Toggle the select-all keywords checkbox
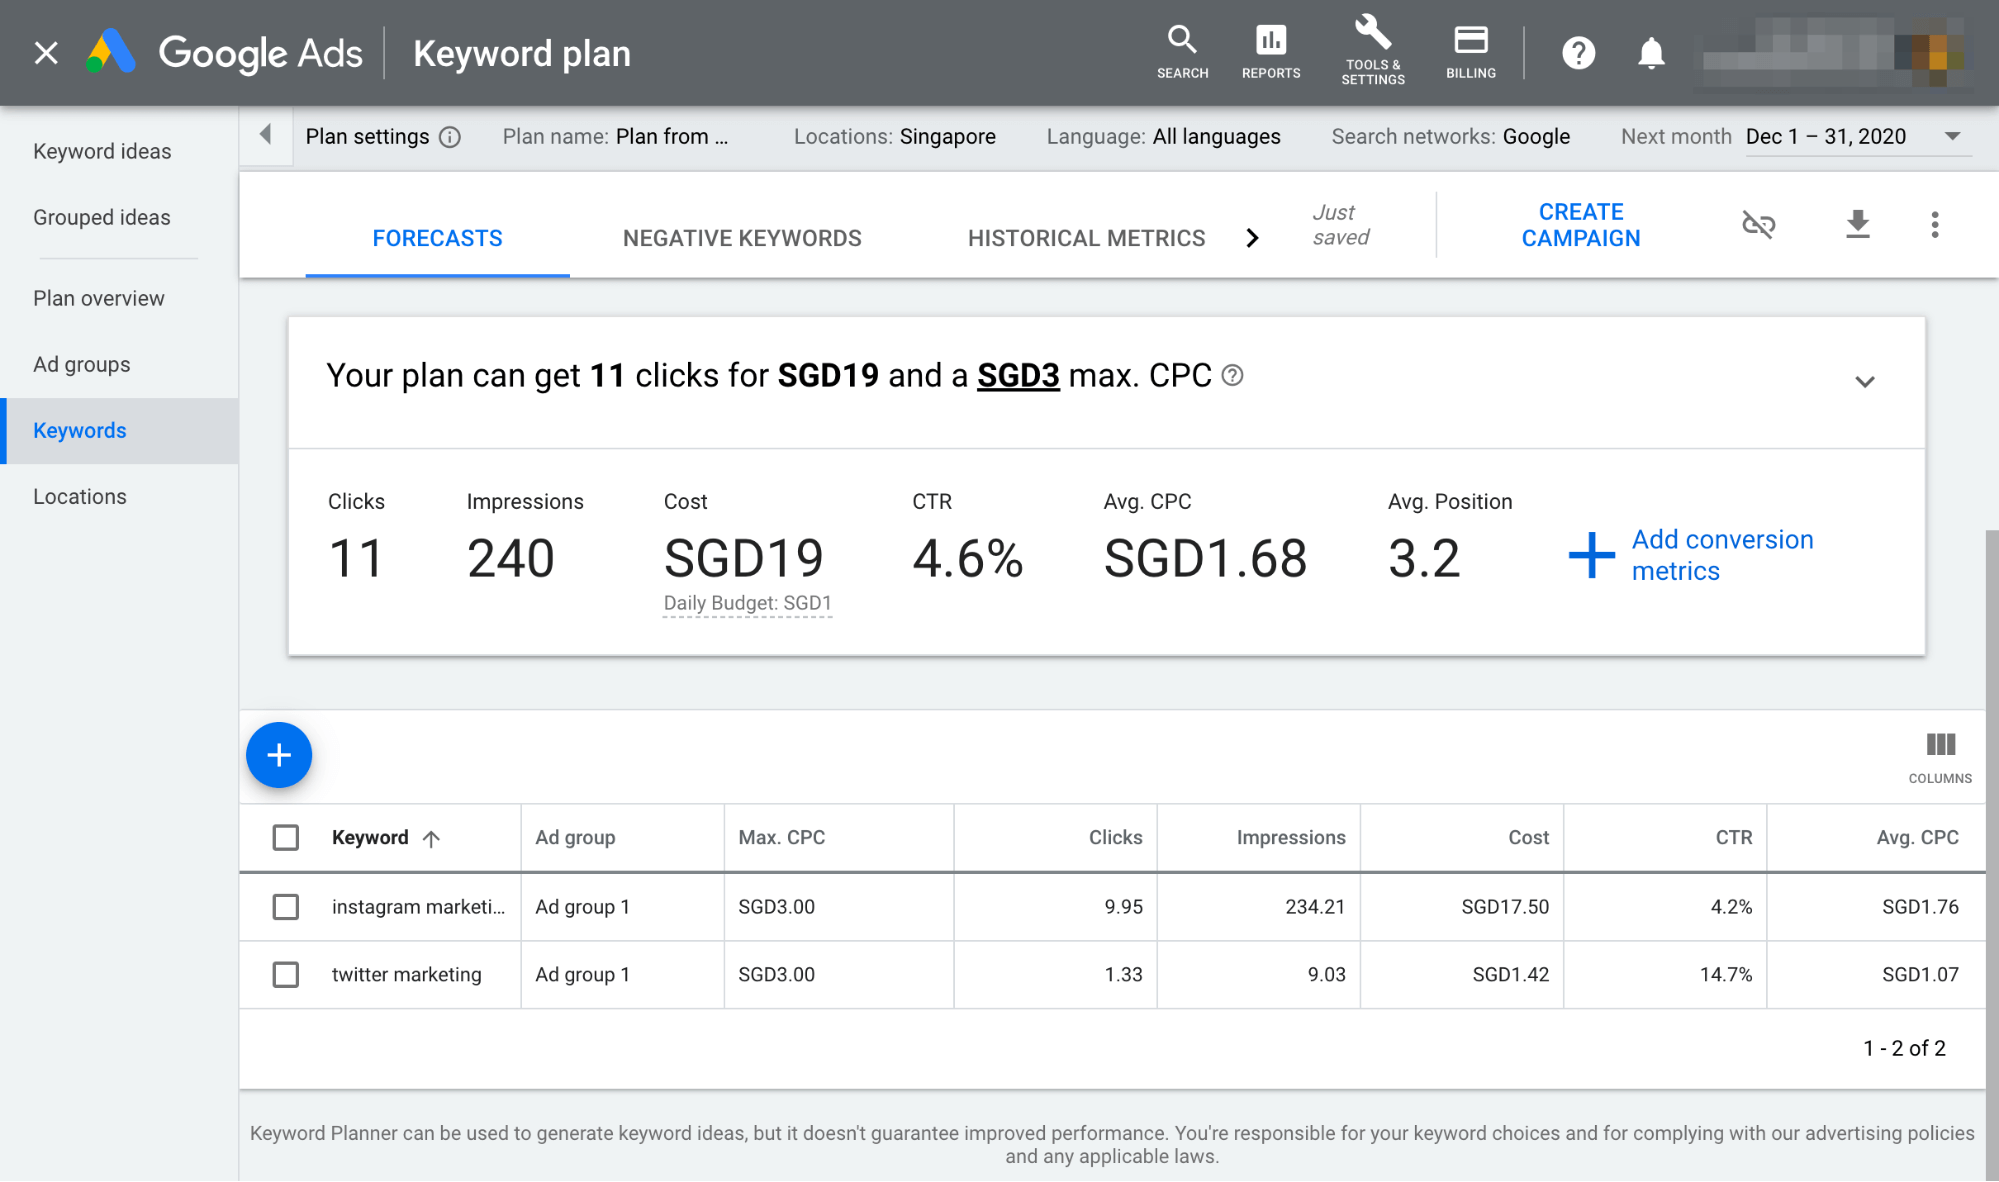The width and height of the screenshot is (1999, 1182). click(x=286, y=837)
